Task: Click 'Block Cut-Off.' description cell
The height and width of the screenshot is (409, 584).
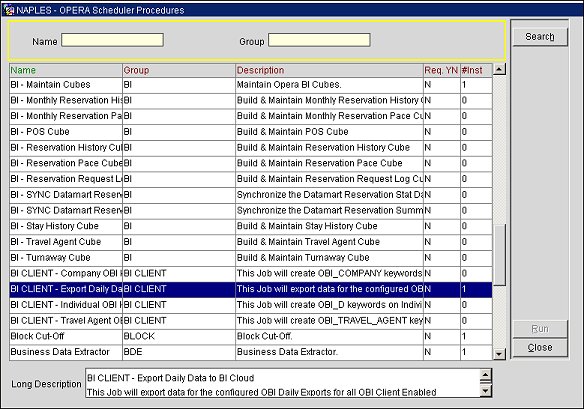Action: coord(330,336)
